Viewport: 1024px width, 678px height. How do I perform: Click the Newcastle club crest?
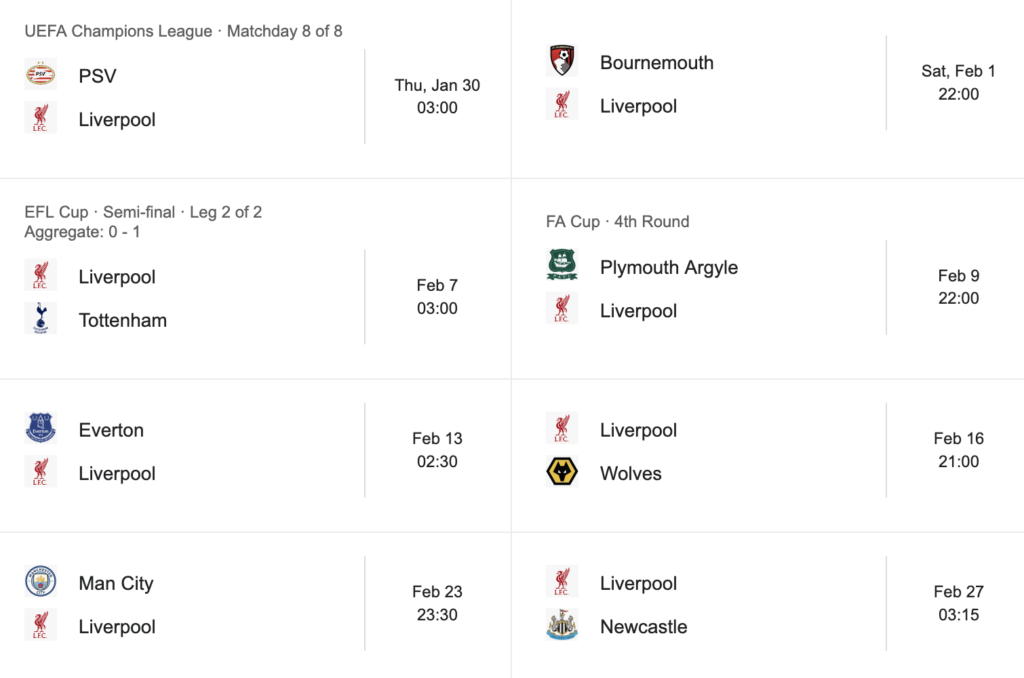pyautogui.click(x=562, y=627)
